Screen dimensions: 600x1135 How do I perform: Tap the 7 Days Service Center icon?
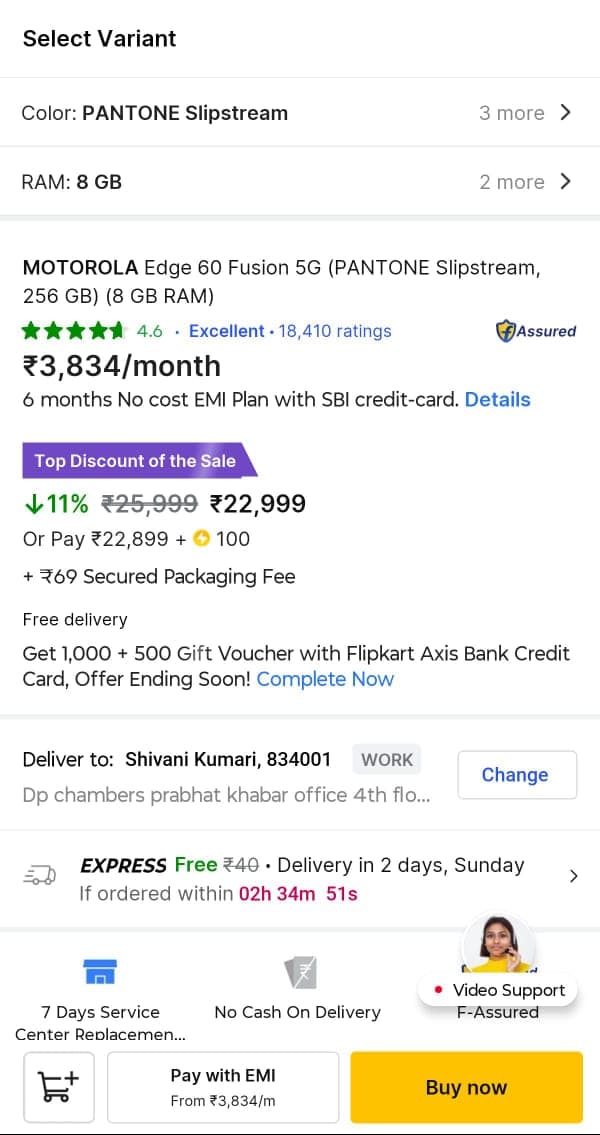pyautogui.click(x=100, y=972)
